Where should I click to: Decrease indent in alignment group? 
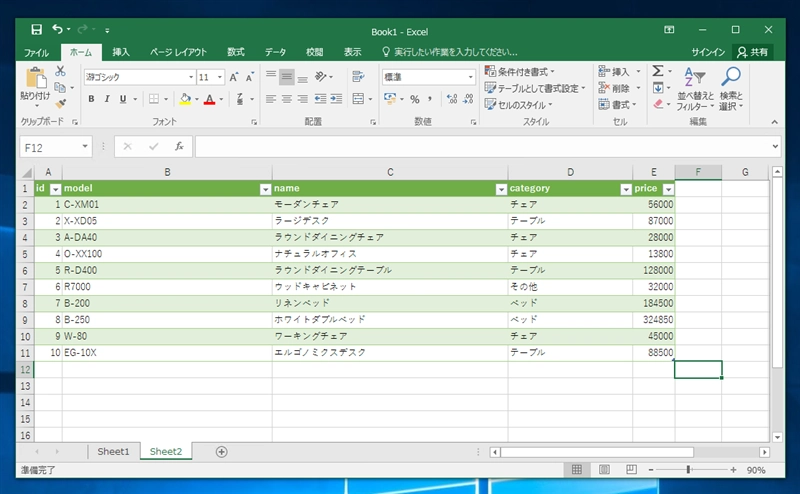point(320,99)
